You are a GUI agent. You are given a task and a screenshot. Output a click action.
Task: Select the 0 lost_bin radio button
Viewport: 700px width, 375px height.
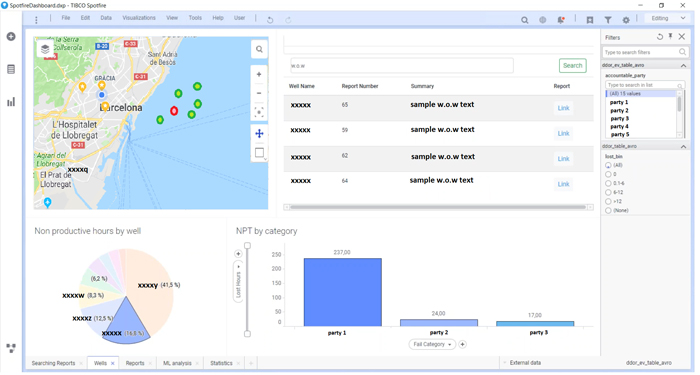[x=608, y=174]
